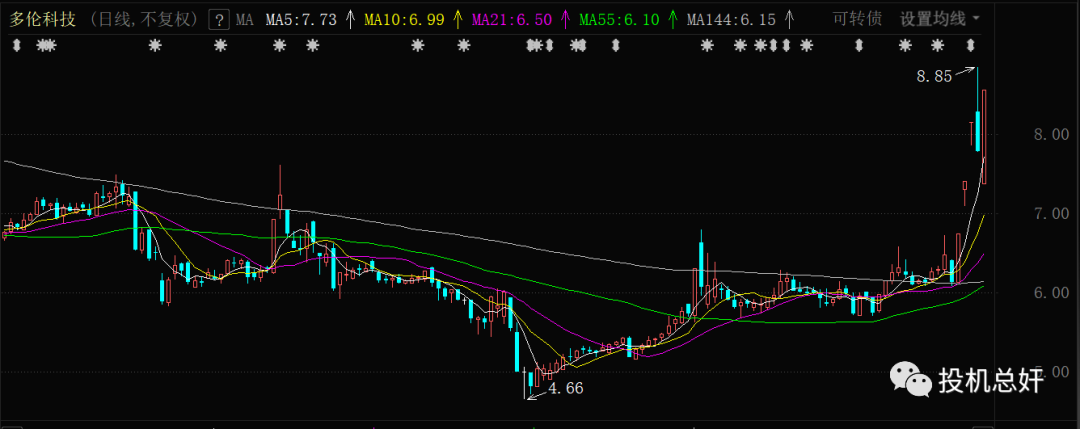
Task: Select the yellow MA10:6.99 indicator label
Action: coord(407,19)
